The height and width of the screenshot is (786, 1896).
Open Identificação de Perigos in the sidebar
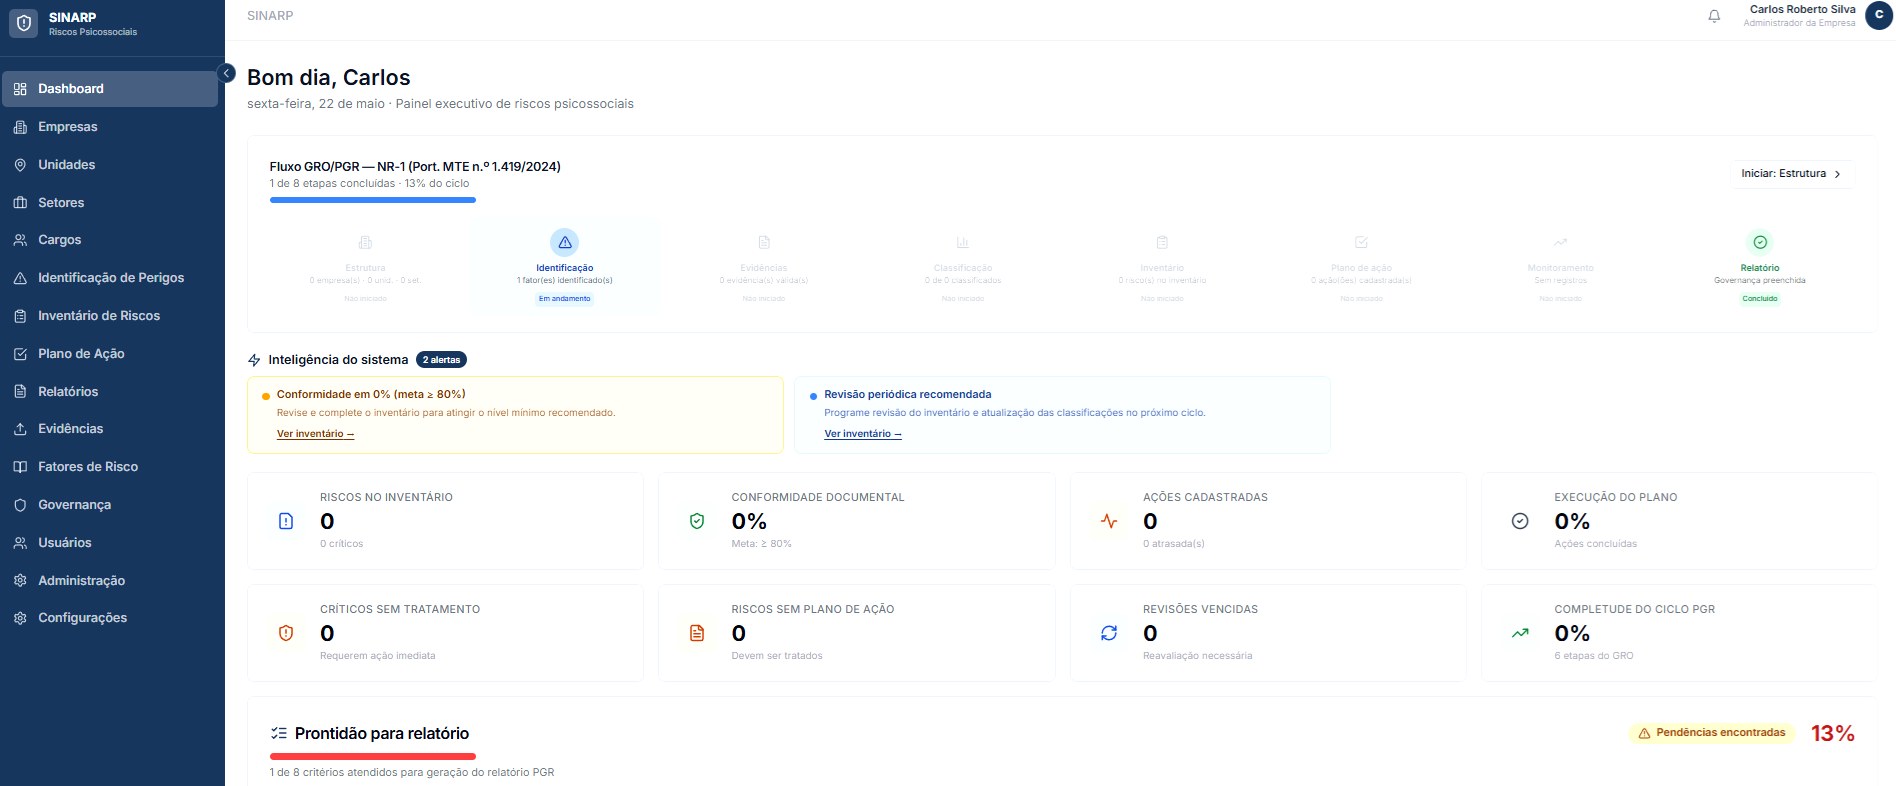pos(110,278)
